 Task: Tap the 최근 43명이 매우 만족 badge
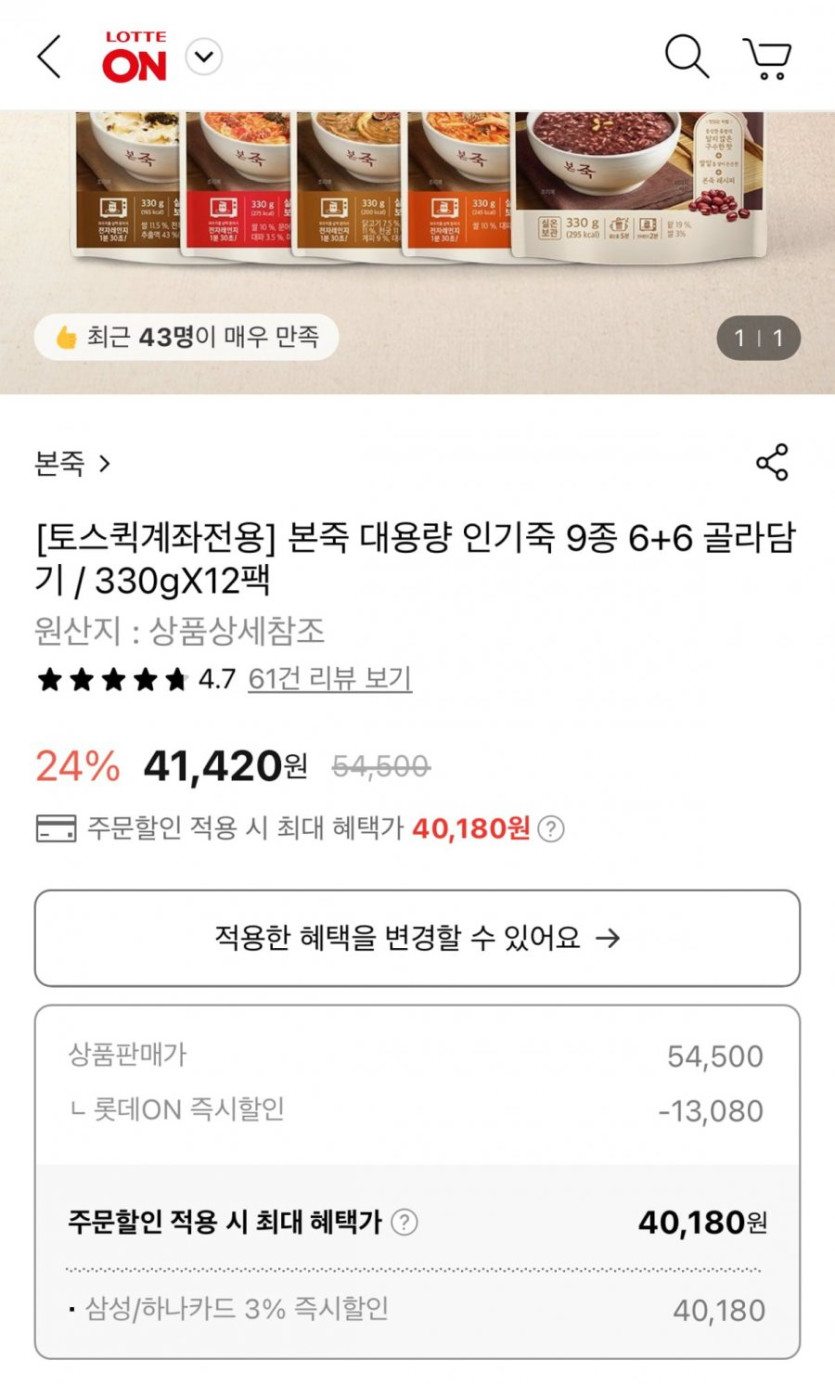186,338
